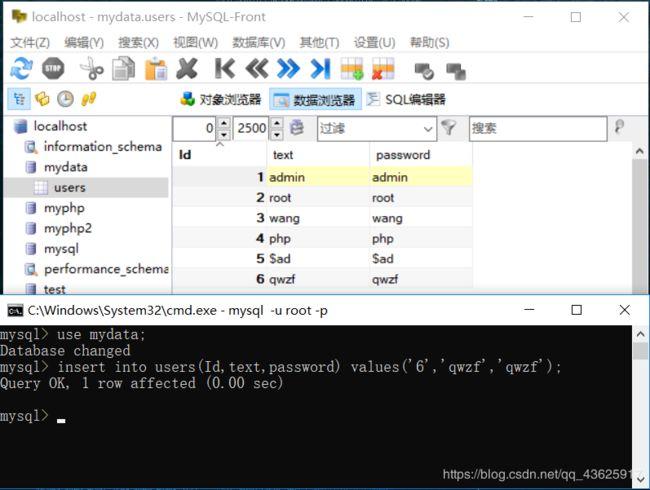Select the 'php' cell in text column

pos(318,238)
